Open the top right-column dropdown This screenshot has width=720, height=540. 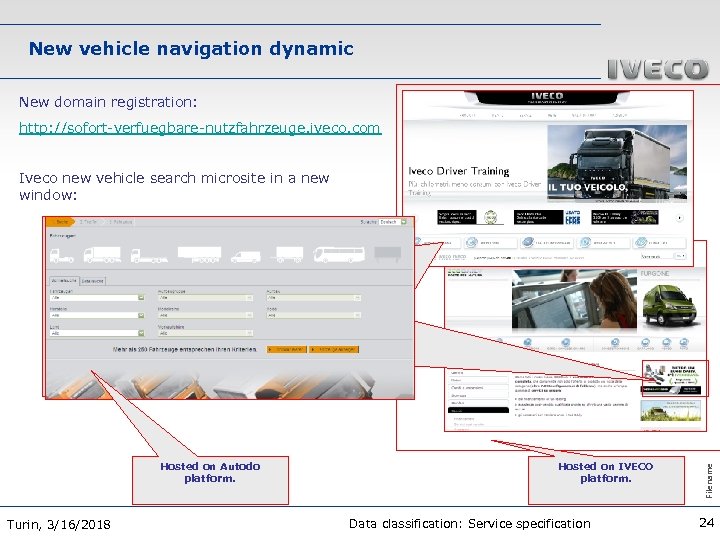[x=314, y=298]
